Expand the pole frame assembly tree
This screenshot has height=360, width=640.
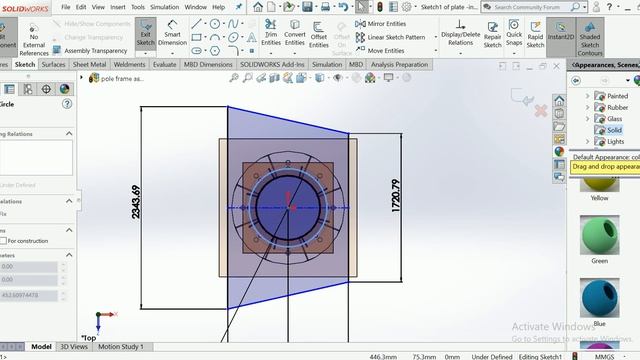tap(81, 78)
